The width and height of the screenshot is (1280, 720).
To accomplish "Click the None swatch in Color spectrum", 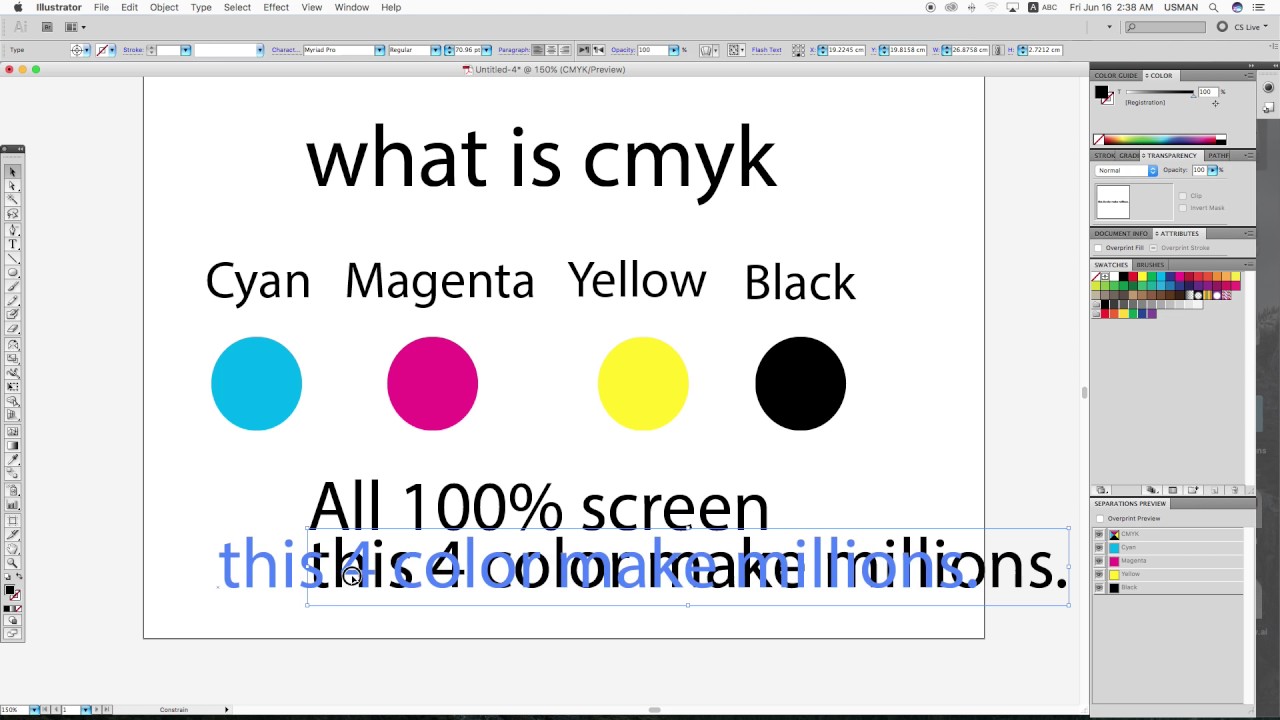I will (x=1099, y=140).
